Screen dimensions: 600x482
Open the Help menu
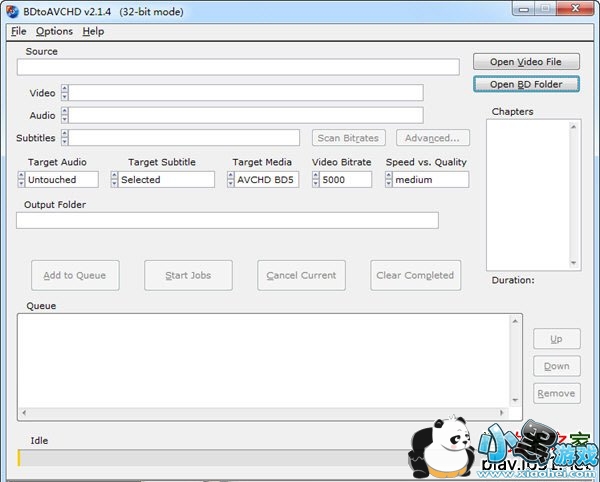point(93,31)
